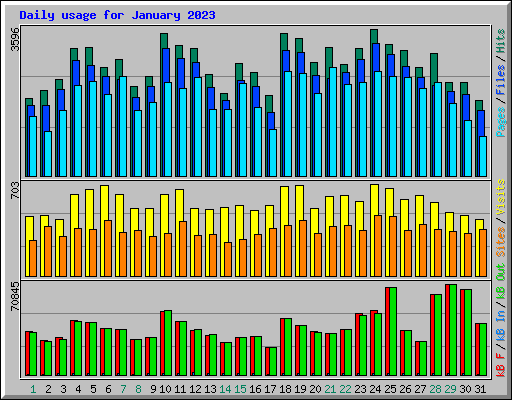Click day label 3 on the x-axis
This screenshot has width=512, height=400.
tap(63, 389)
